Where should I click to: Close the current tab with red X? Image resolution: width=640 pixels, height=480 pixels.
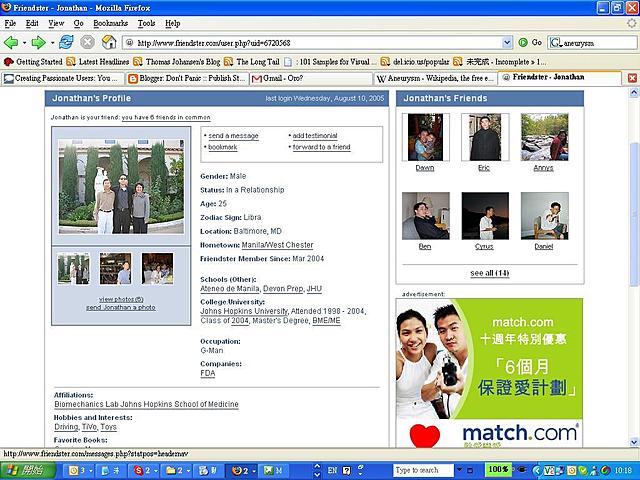(x=632, y=78)
